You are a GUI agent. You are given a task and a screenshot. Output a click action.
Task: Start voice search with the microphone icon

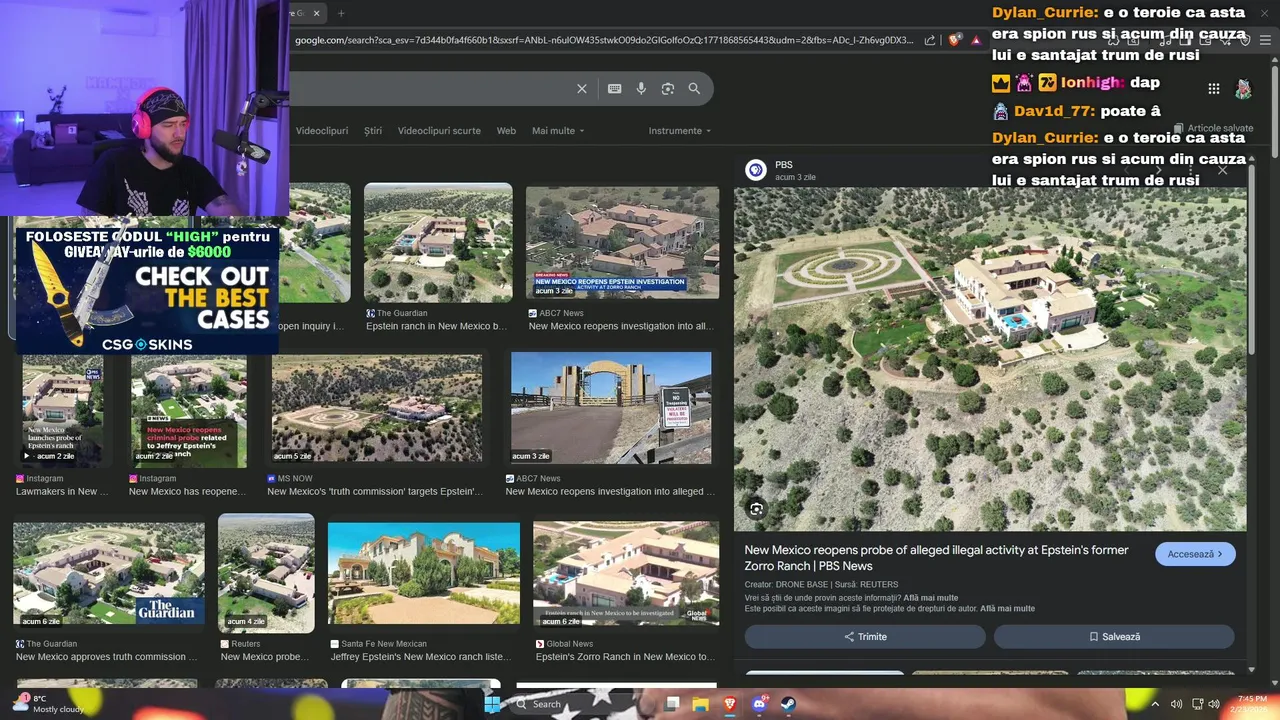pyautogui.click(x=641, y=89)
